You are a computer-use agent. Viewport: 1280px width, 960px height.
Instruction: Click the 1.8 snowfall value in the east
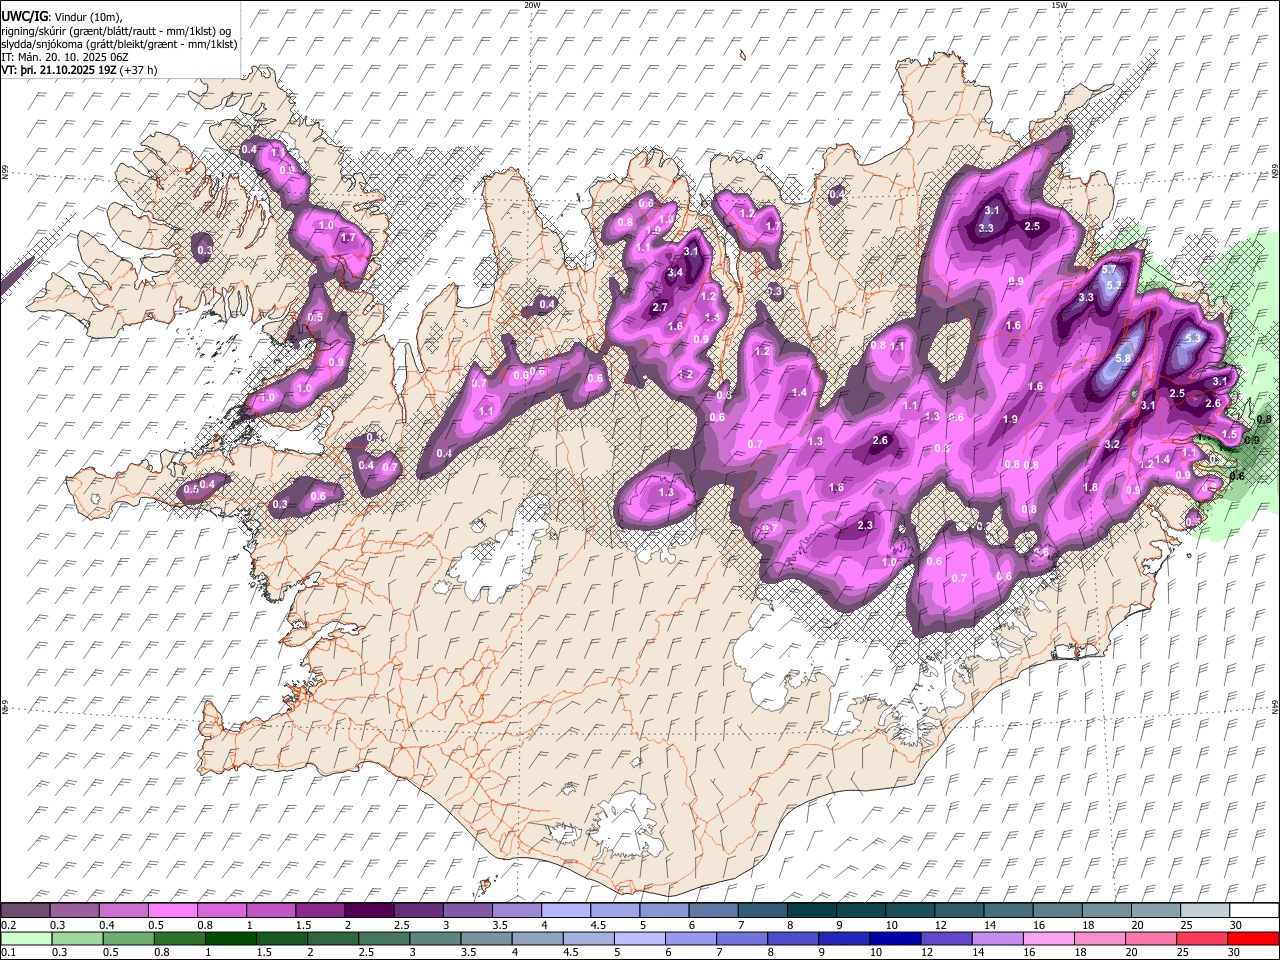click(1090, 488)
